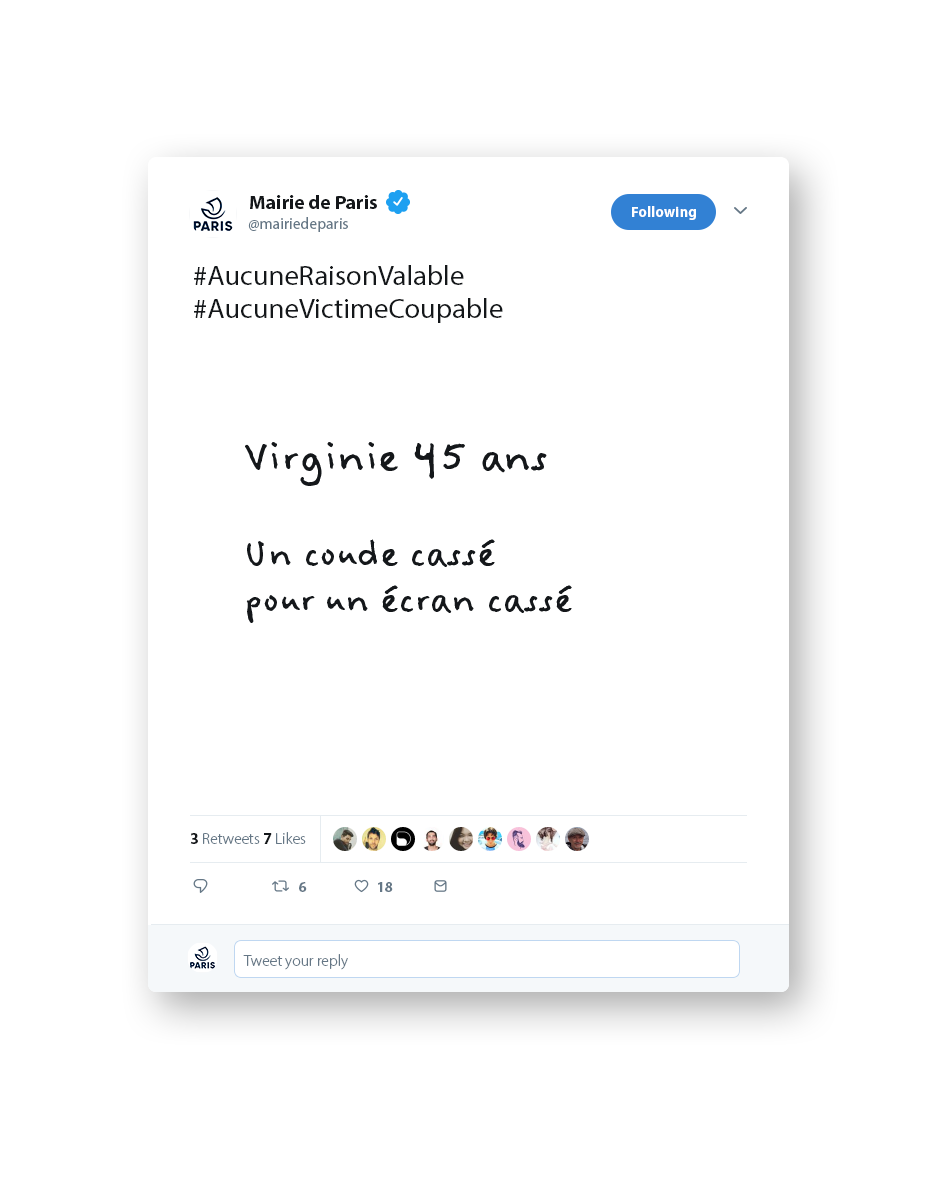Image resolution: width=931 pixels, height=1200 pixels.
Task: Open the pink liker avatar
Action: coord(519,839)
